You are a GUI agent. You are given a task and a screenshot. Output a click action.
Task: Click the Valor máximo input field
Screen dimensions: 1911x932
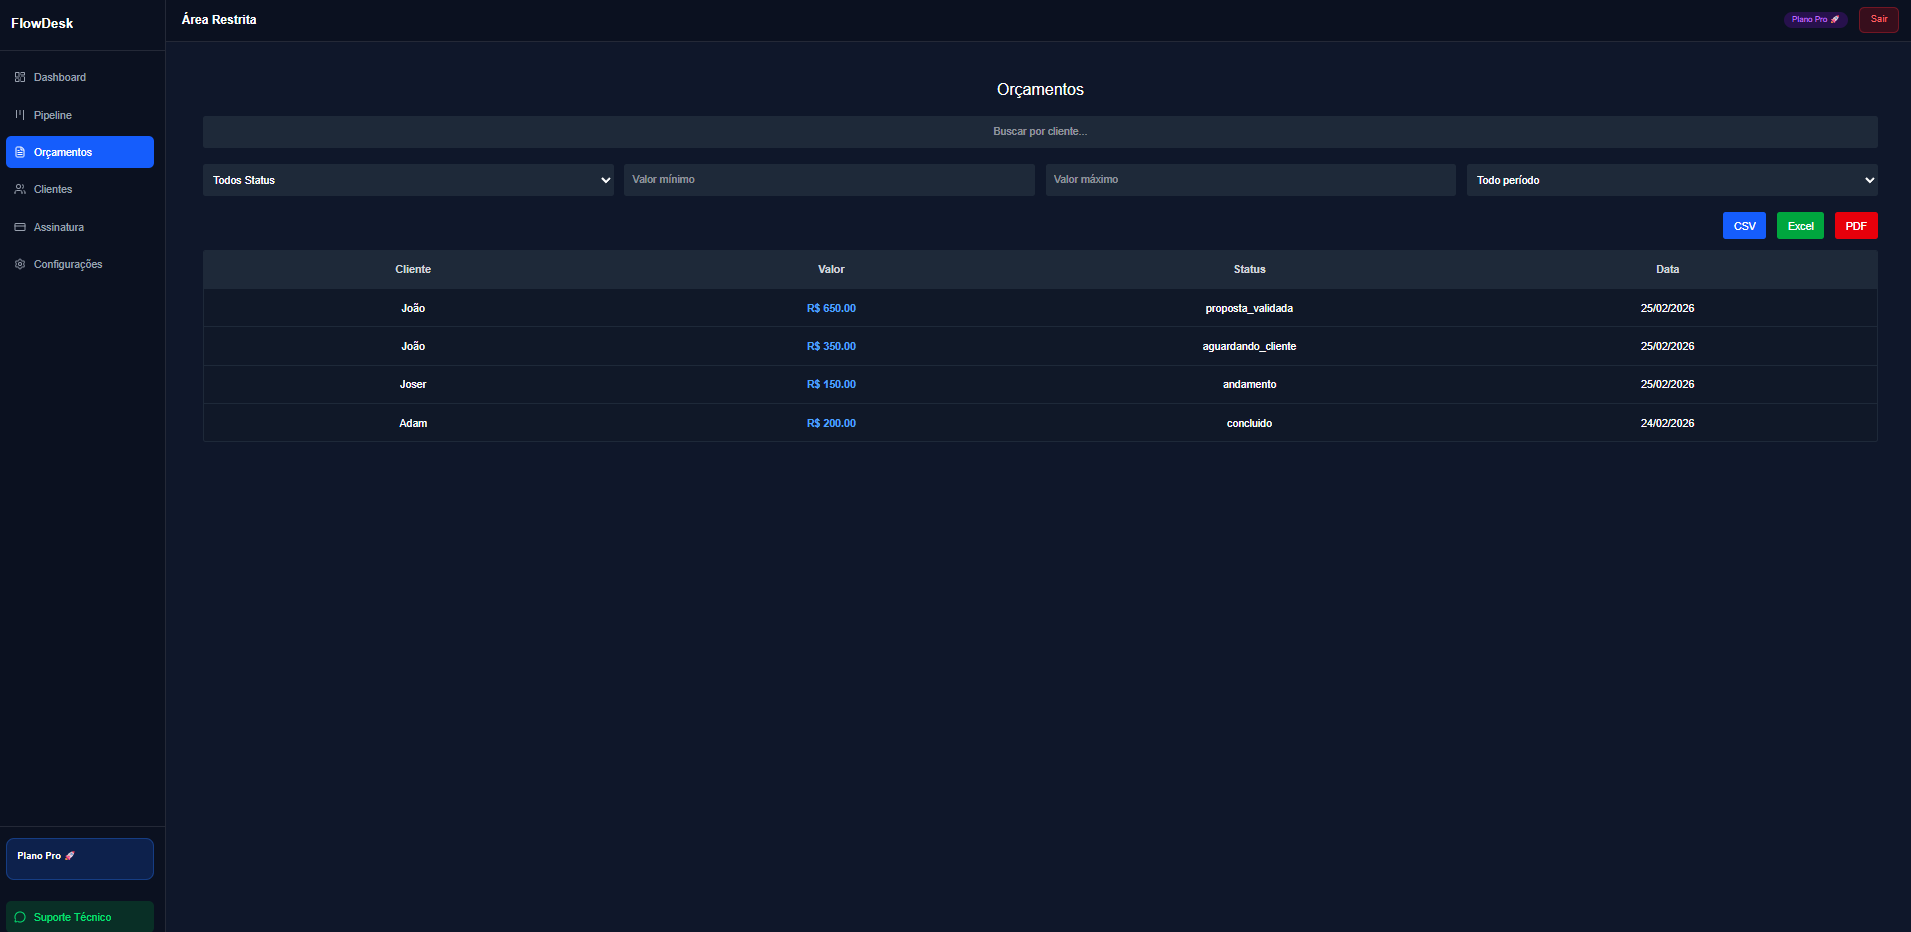[x=1250, y=180]
